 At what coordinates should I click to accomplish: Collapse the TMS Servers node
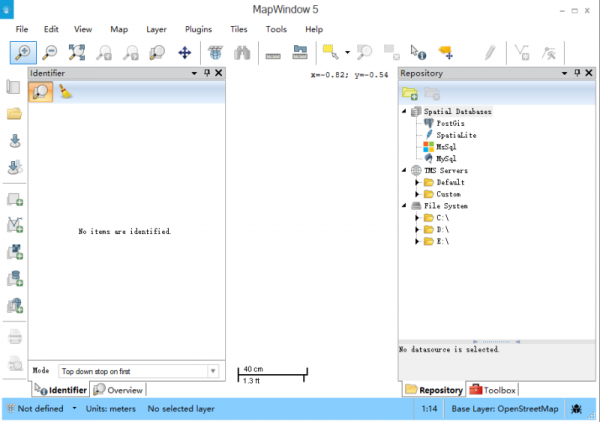pos(404,170)
